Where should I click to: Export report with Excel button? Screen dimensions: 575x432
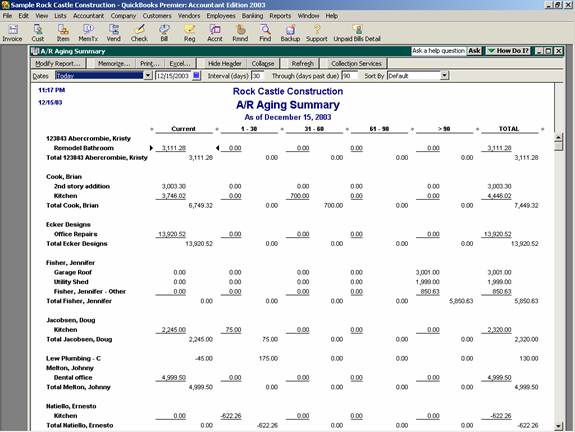(x=180, y=63)
